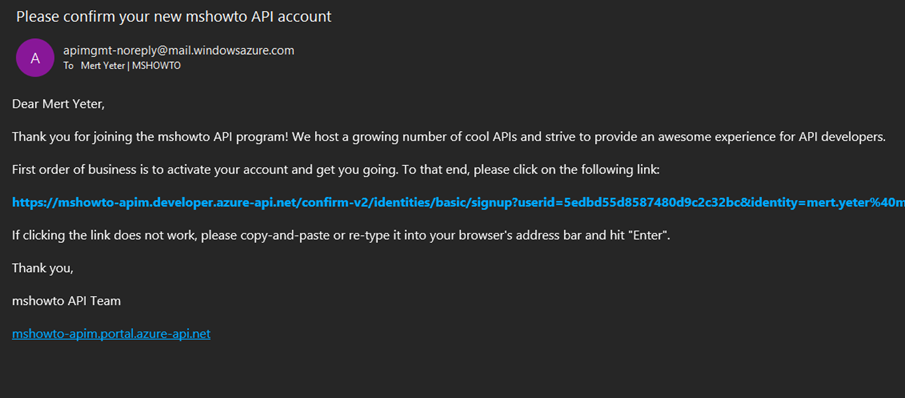This screenshot has width=905, height=398.
Task: Click the "If clicking the link" instruction line
Action: tap(341, 236)
